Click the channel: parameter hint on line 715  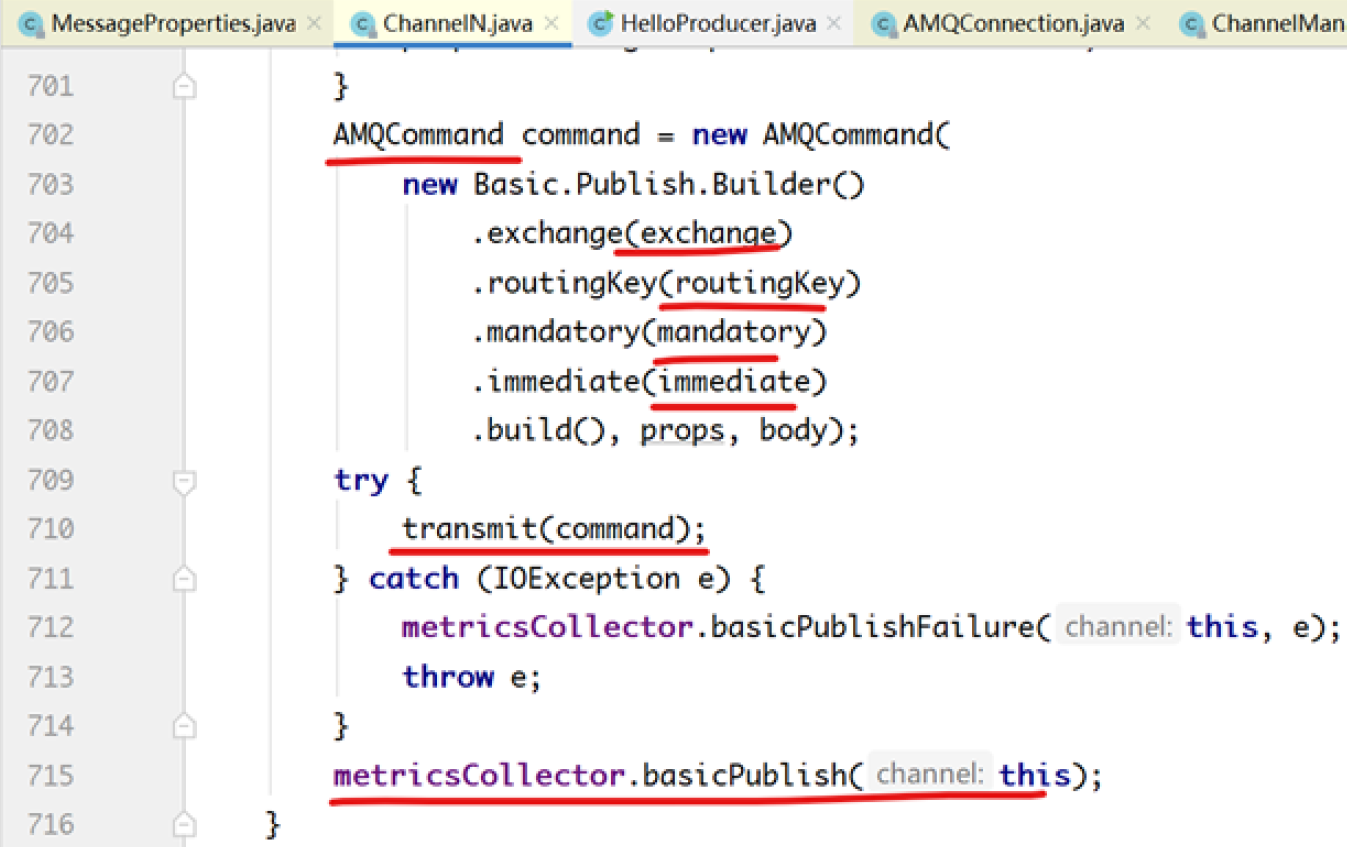click(x=929, y=774)
